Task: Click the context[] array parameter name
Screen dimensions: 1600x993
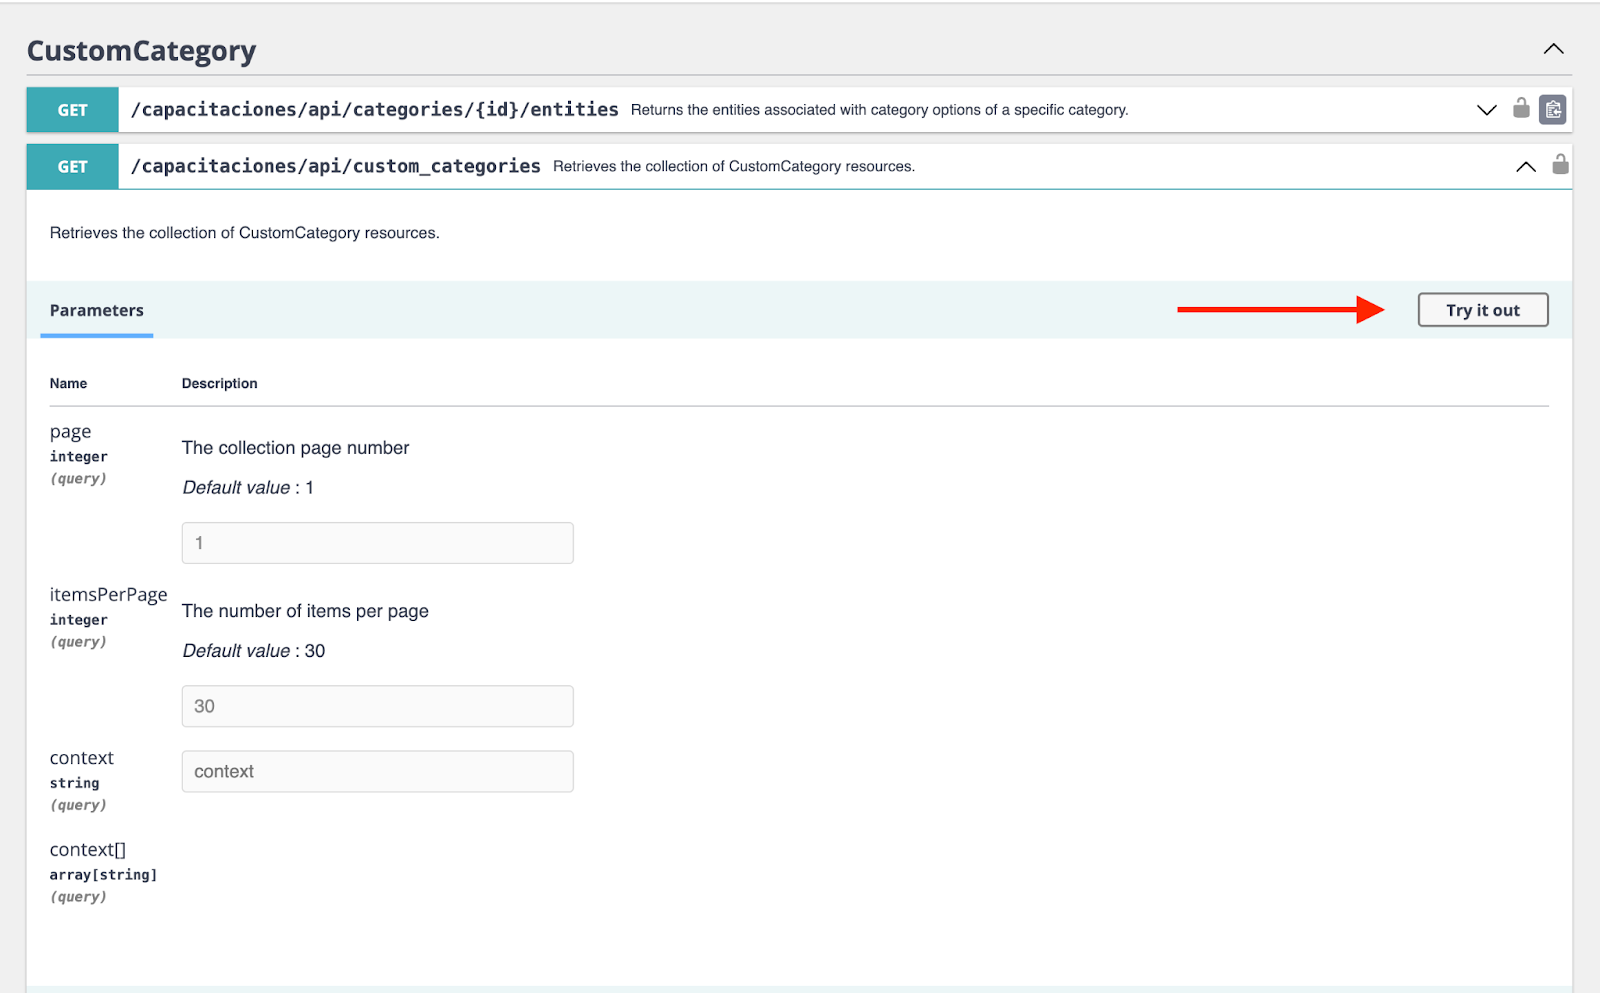Action: point(88,850)
